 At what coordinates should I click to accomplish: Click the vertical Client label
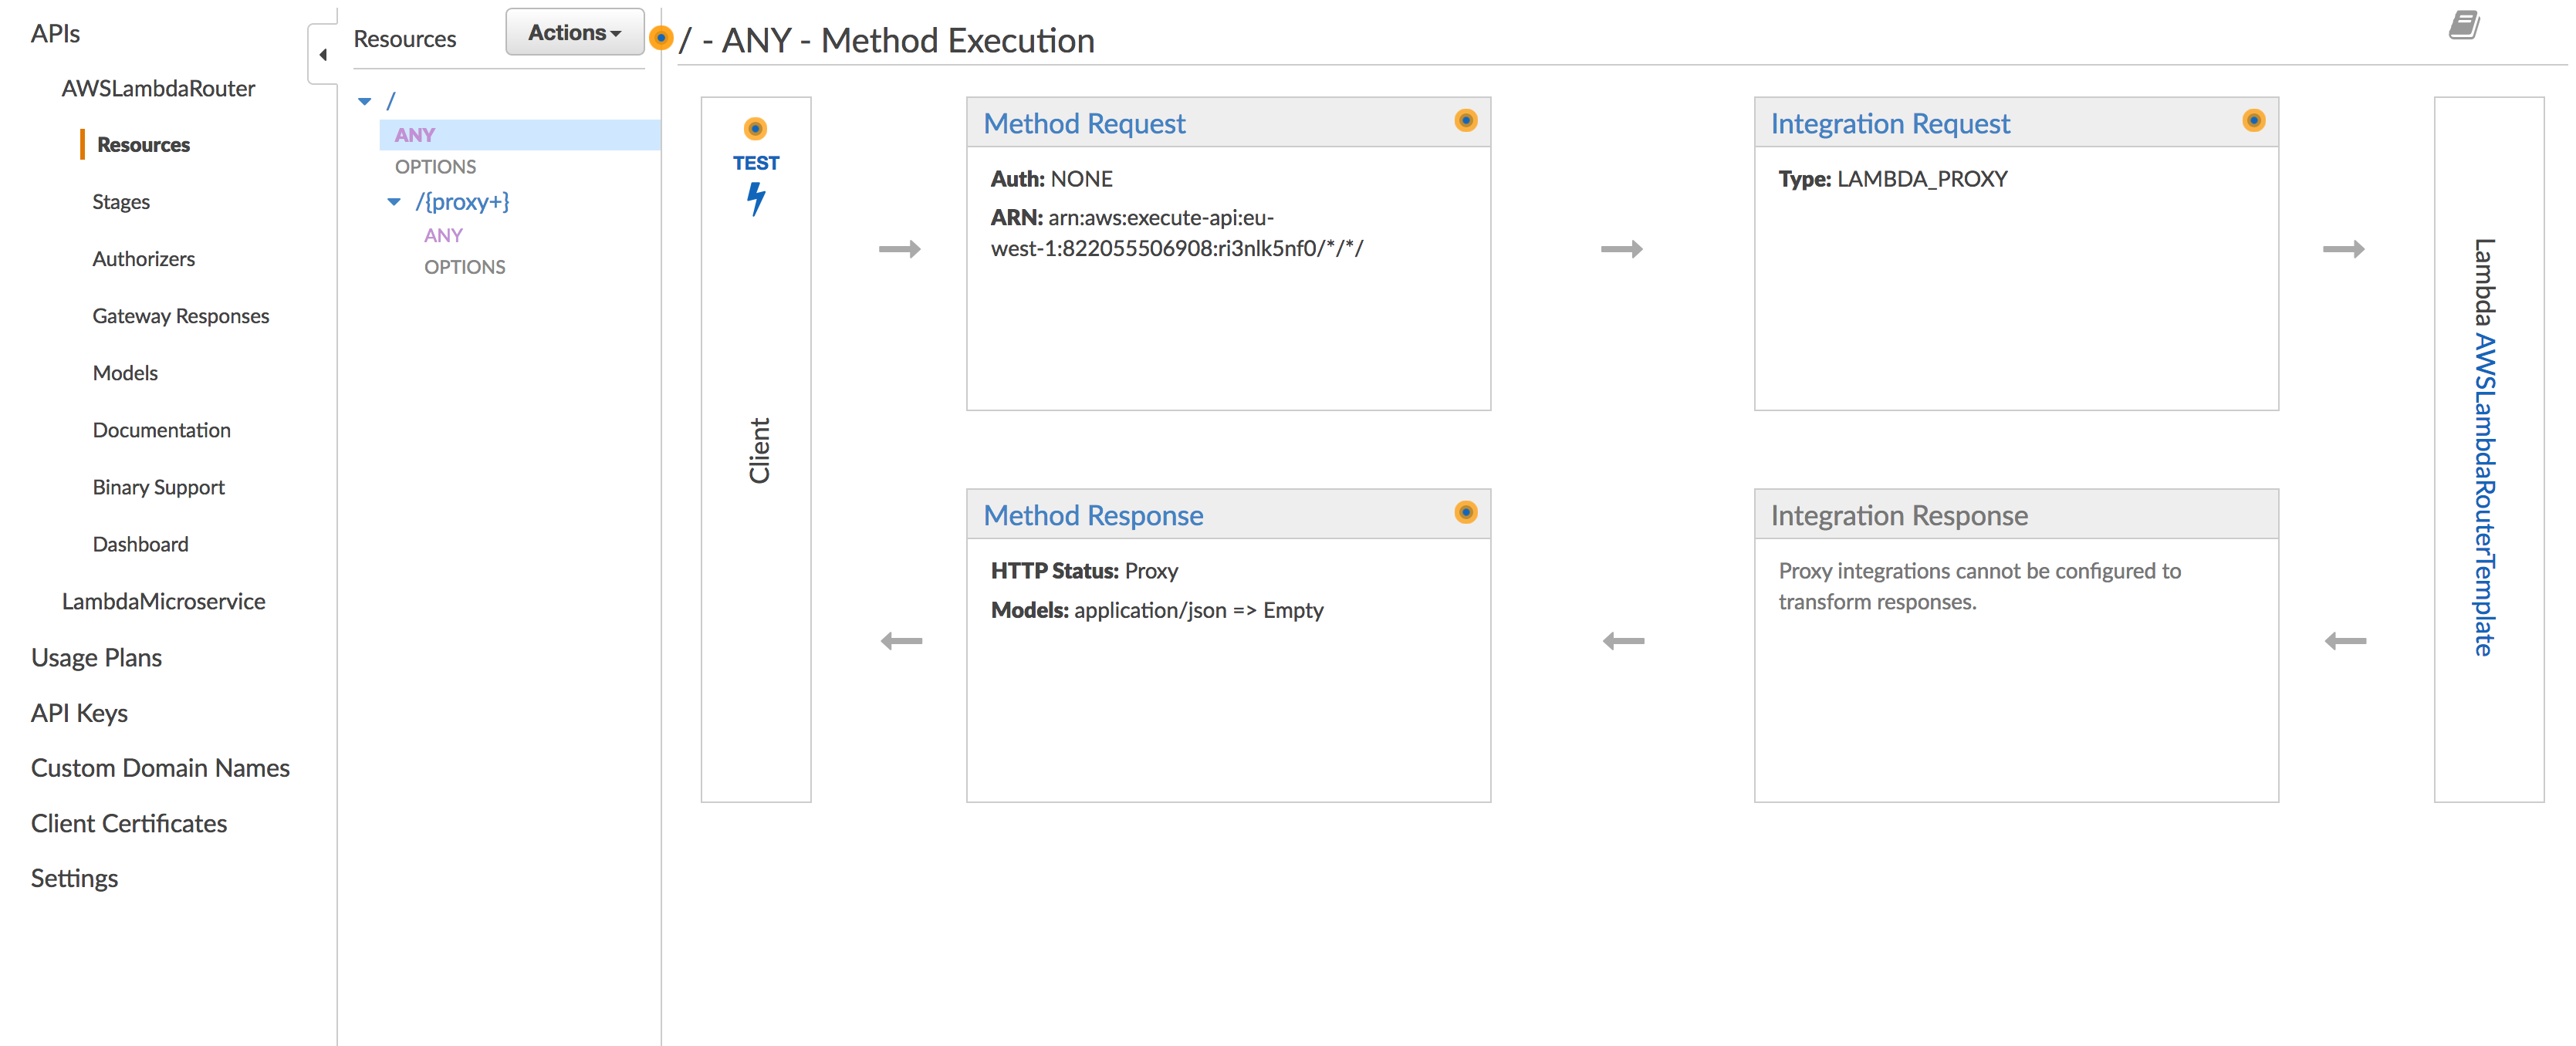[759, 451]
